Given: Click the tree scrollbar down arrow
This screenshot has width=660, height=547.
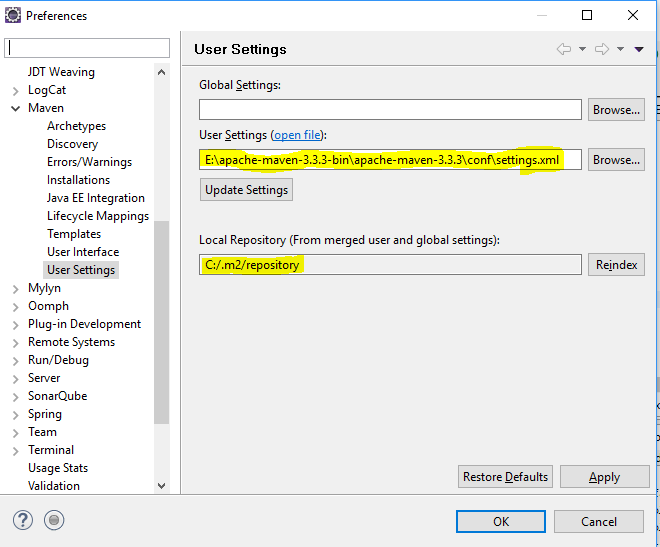Looking at the screenshot, I should [161, 486].
